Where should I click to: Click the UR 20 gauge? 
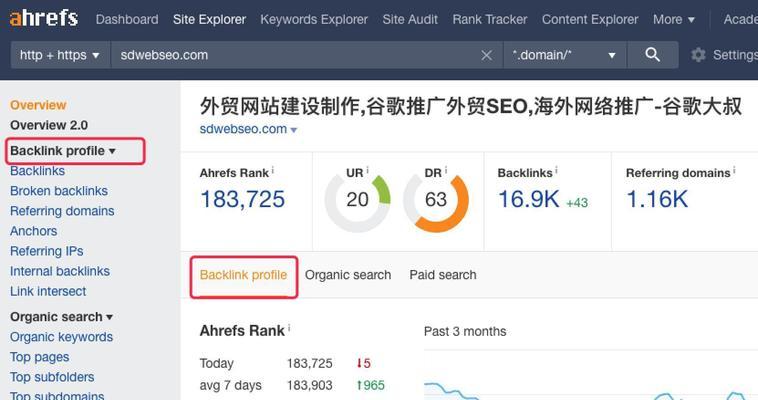[357, 199]
